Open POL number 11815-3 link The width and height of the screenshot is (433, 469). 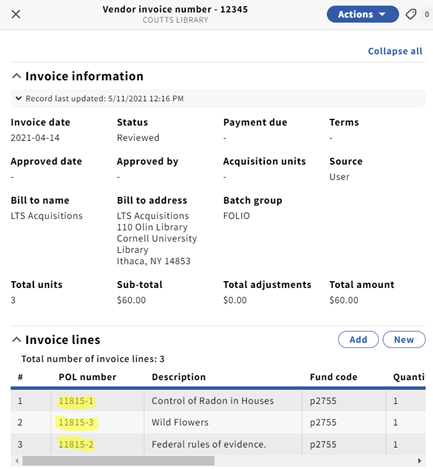click(76, 422)
